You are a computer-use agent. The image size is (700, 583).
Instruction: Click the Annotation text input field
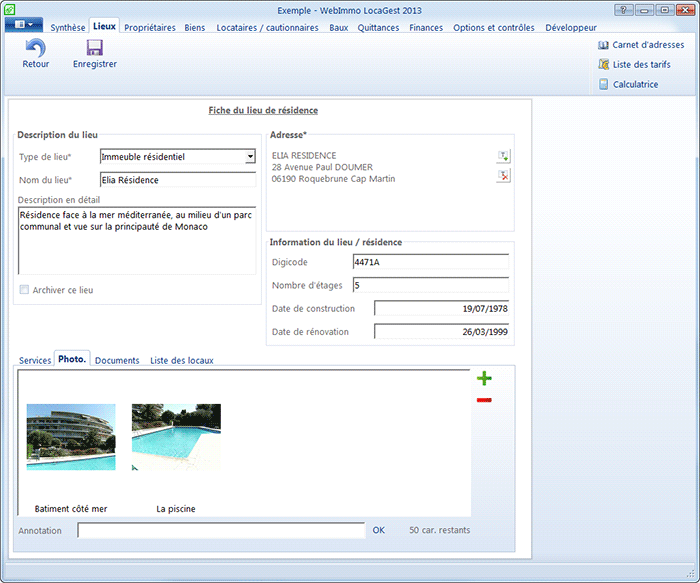tap(221, 531)
